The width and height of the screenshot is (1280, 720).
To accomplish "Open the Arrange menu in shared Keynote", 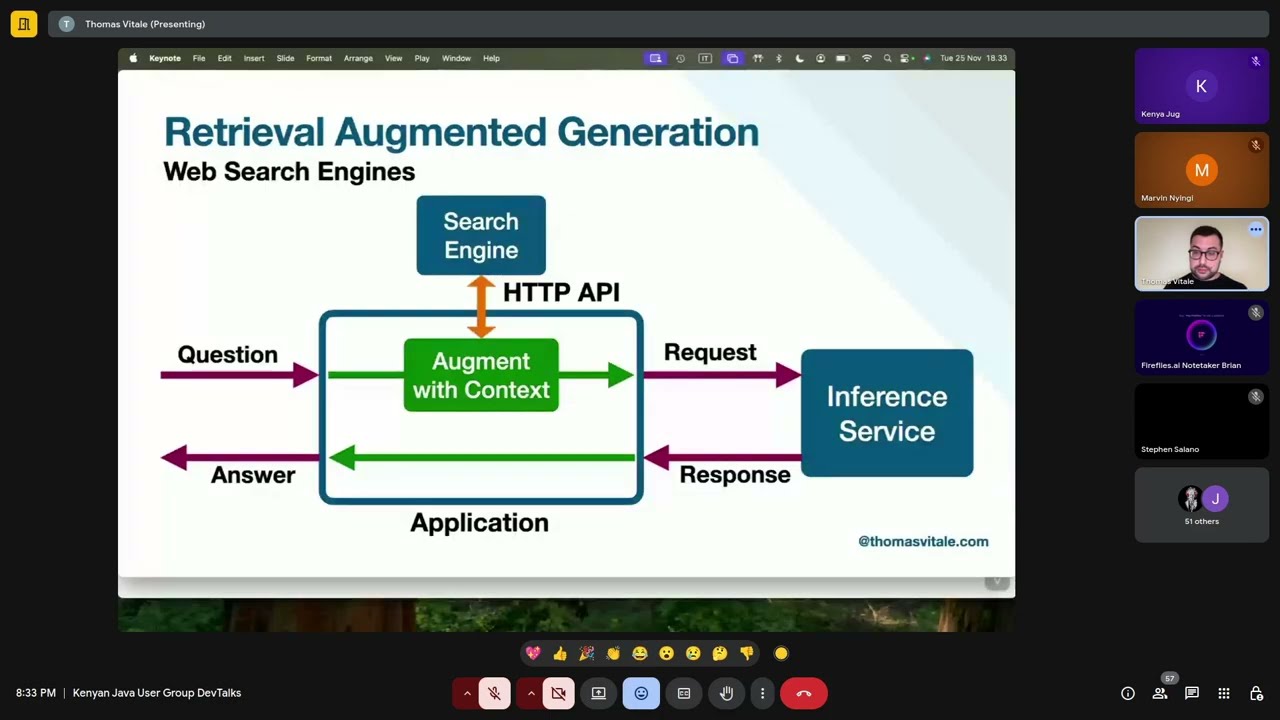I will point(358,58).
